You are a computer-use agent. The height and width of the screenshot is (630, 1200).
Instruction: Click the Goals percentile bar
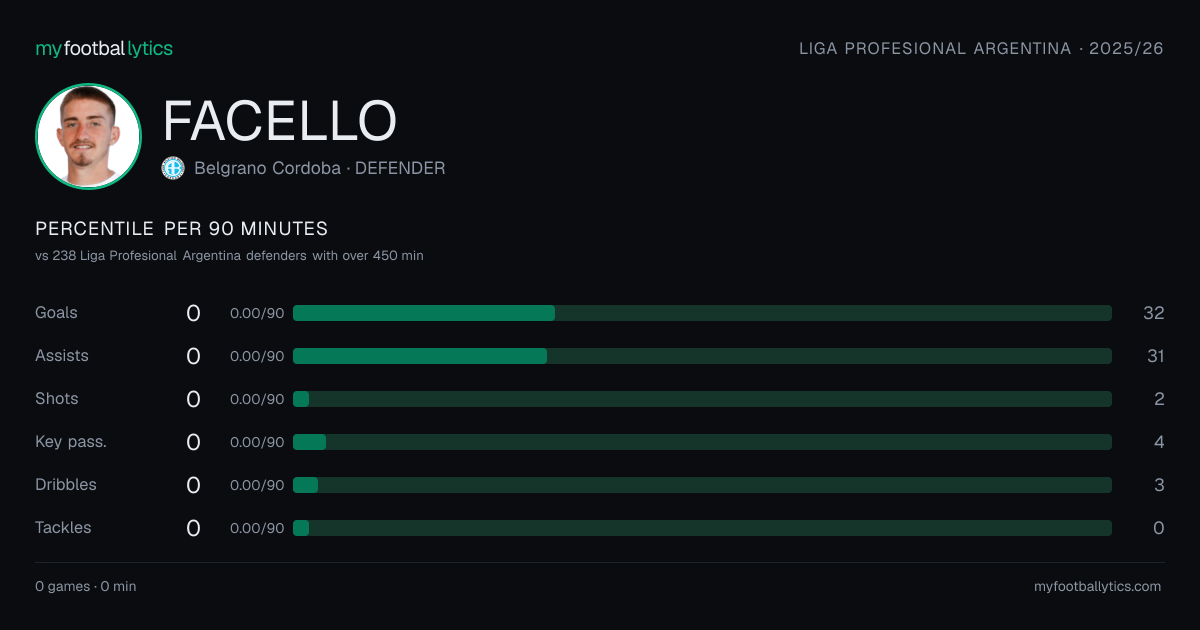click(x=702, y=313)
